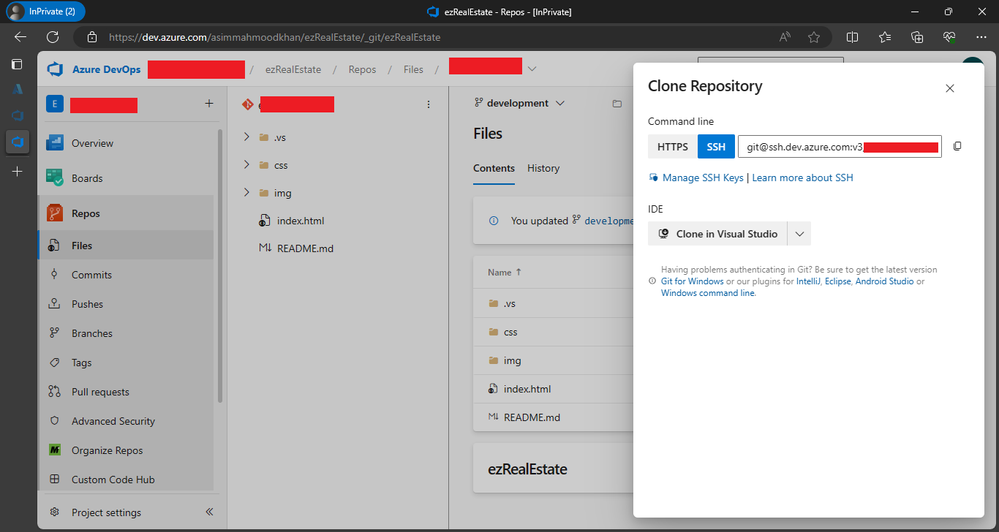The height and width of the screenshot is (532, 999).
Task: Open Learn more about SSH link
Action: point(802,178)
